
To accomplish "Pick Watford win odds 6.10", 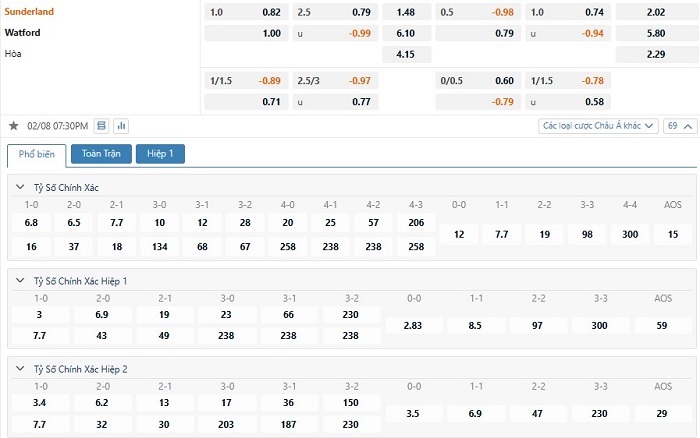I will point(406,33).
